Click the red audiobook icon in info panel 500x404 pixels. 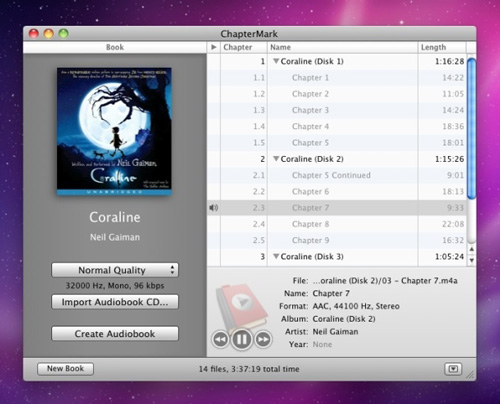242,306
